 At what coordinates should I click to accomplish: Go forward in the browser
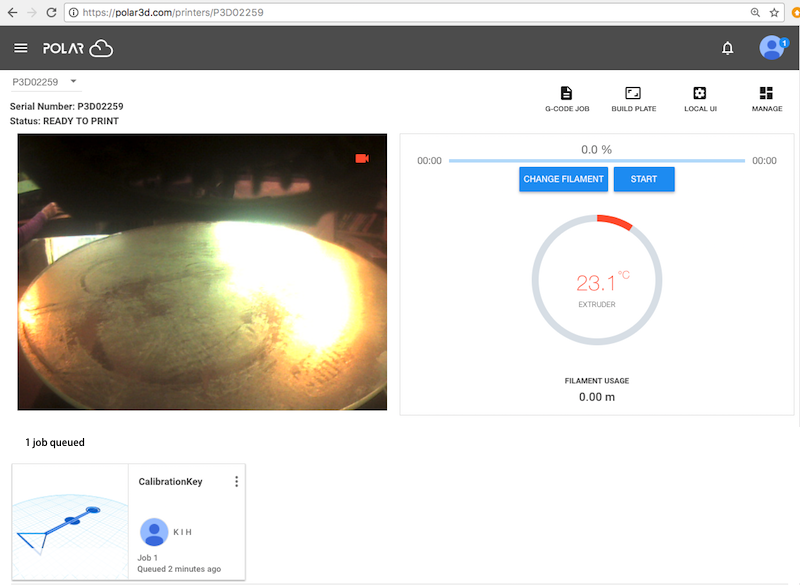point(32,13)
